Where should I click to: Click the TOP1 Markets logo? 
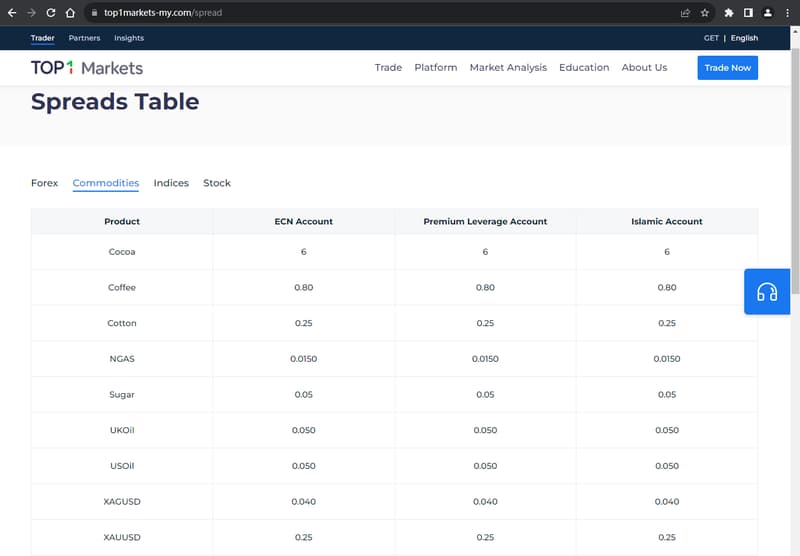pyautogui.click(x=87, y=68)
